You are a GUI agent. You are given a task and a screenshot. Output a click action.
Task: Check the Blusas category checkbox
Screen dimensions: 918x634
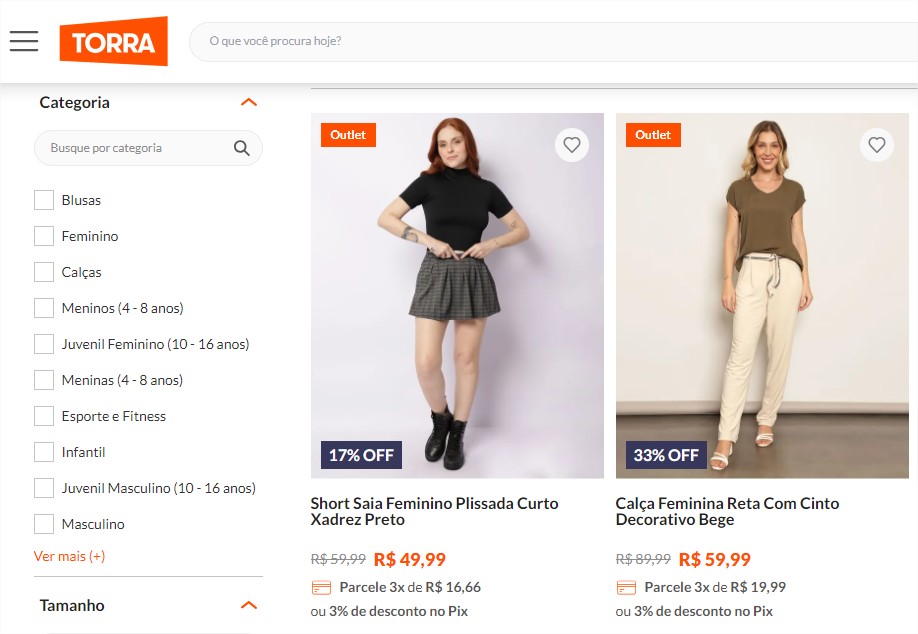pyautogui.click(x=44, y=200)
